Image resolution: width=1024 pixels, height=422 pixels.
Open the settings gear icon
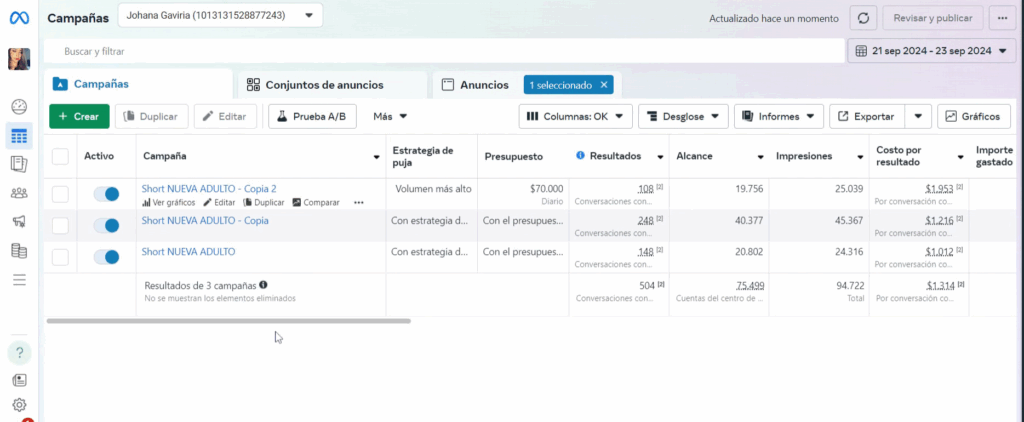pyautogui.click(x=19, y=404)
